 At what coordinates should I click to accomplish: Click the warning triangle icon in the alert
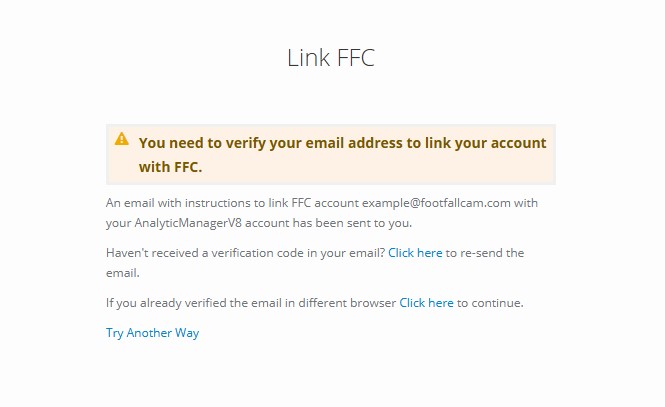[122, 139]
